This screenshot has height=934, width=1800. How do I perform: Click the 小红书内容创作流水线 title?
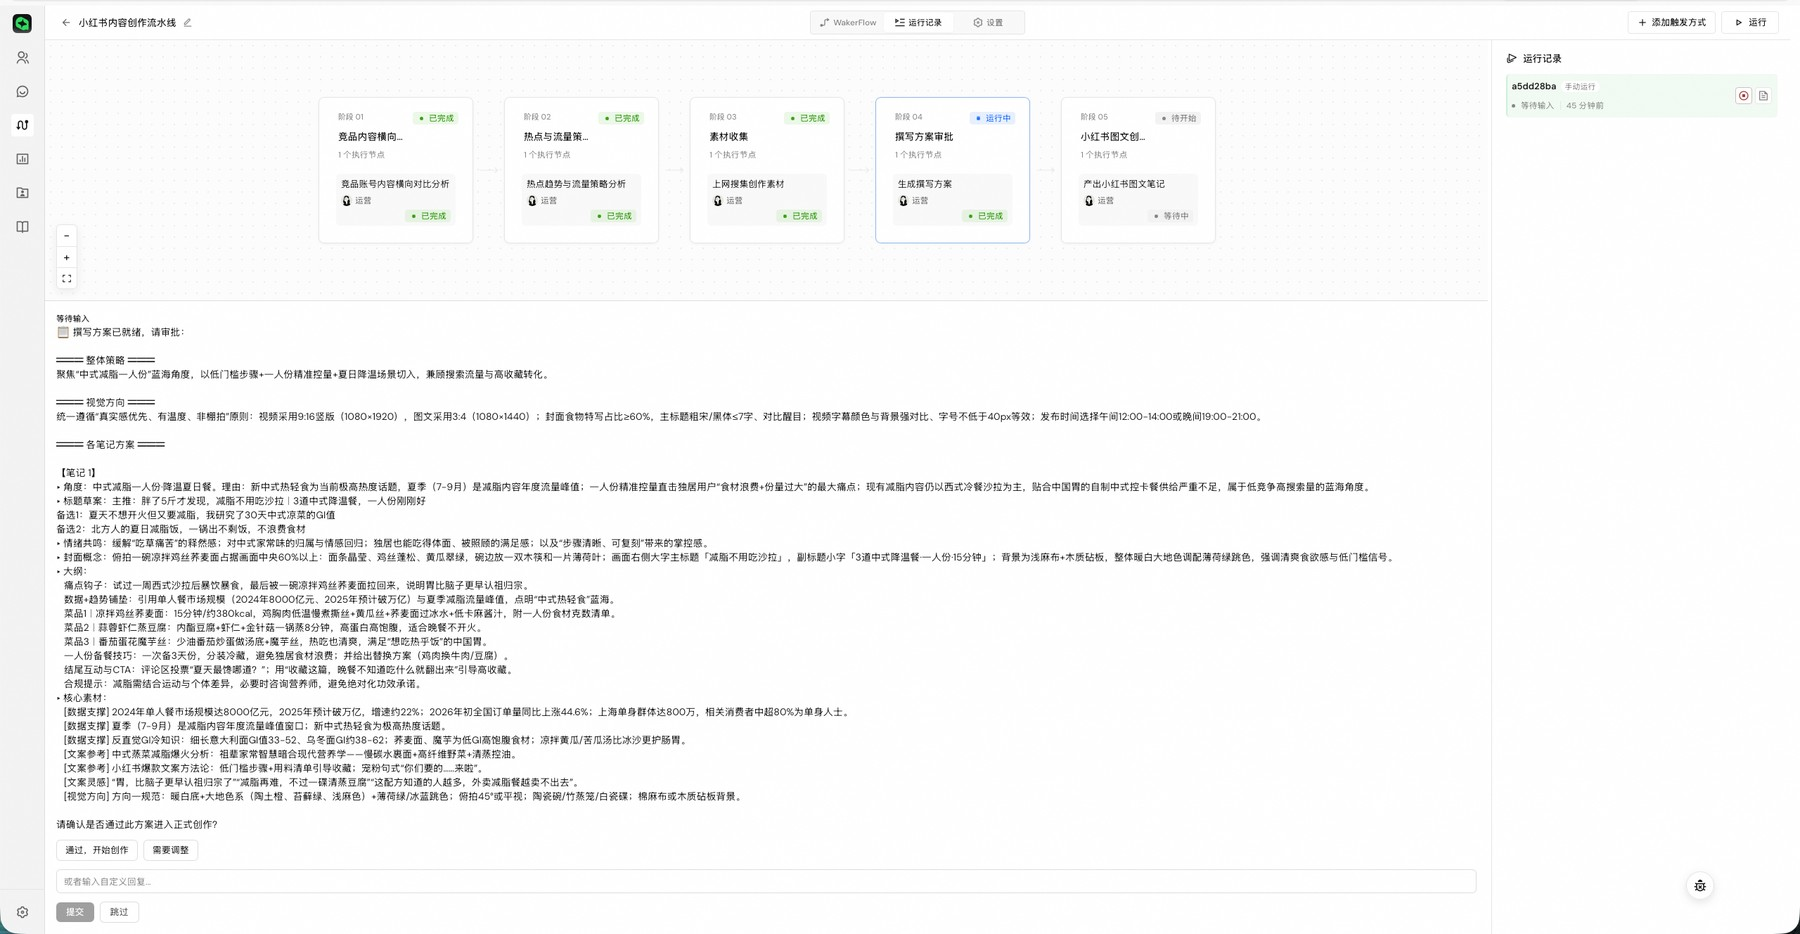tap(127, 23)
